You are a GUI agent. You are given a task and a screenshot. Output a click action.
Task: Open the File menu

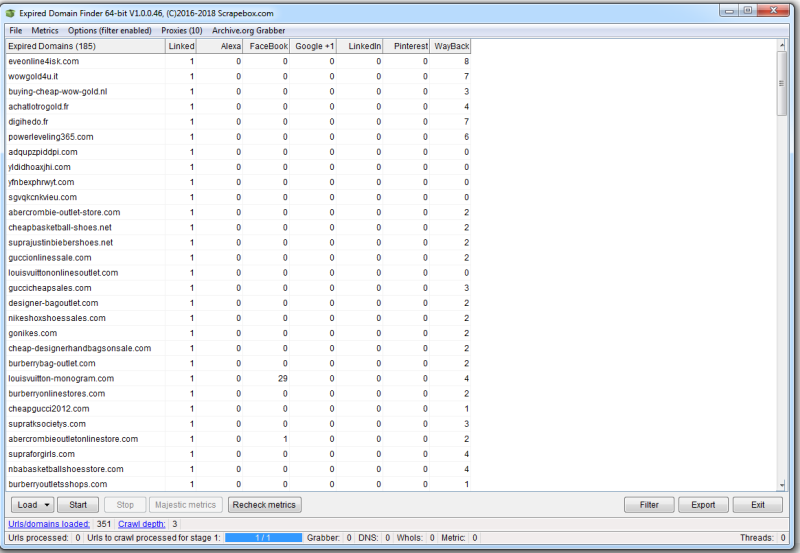[x=16, y=31]
